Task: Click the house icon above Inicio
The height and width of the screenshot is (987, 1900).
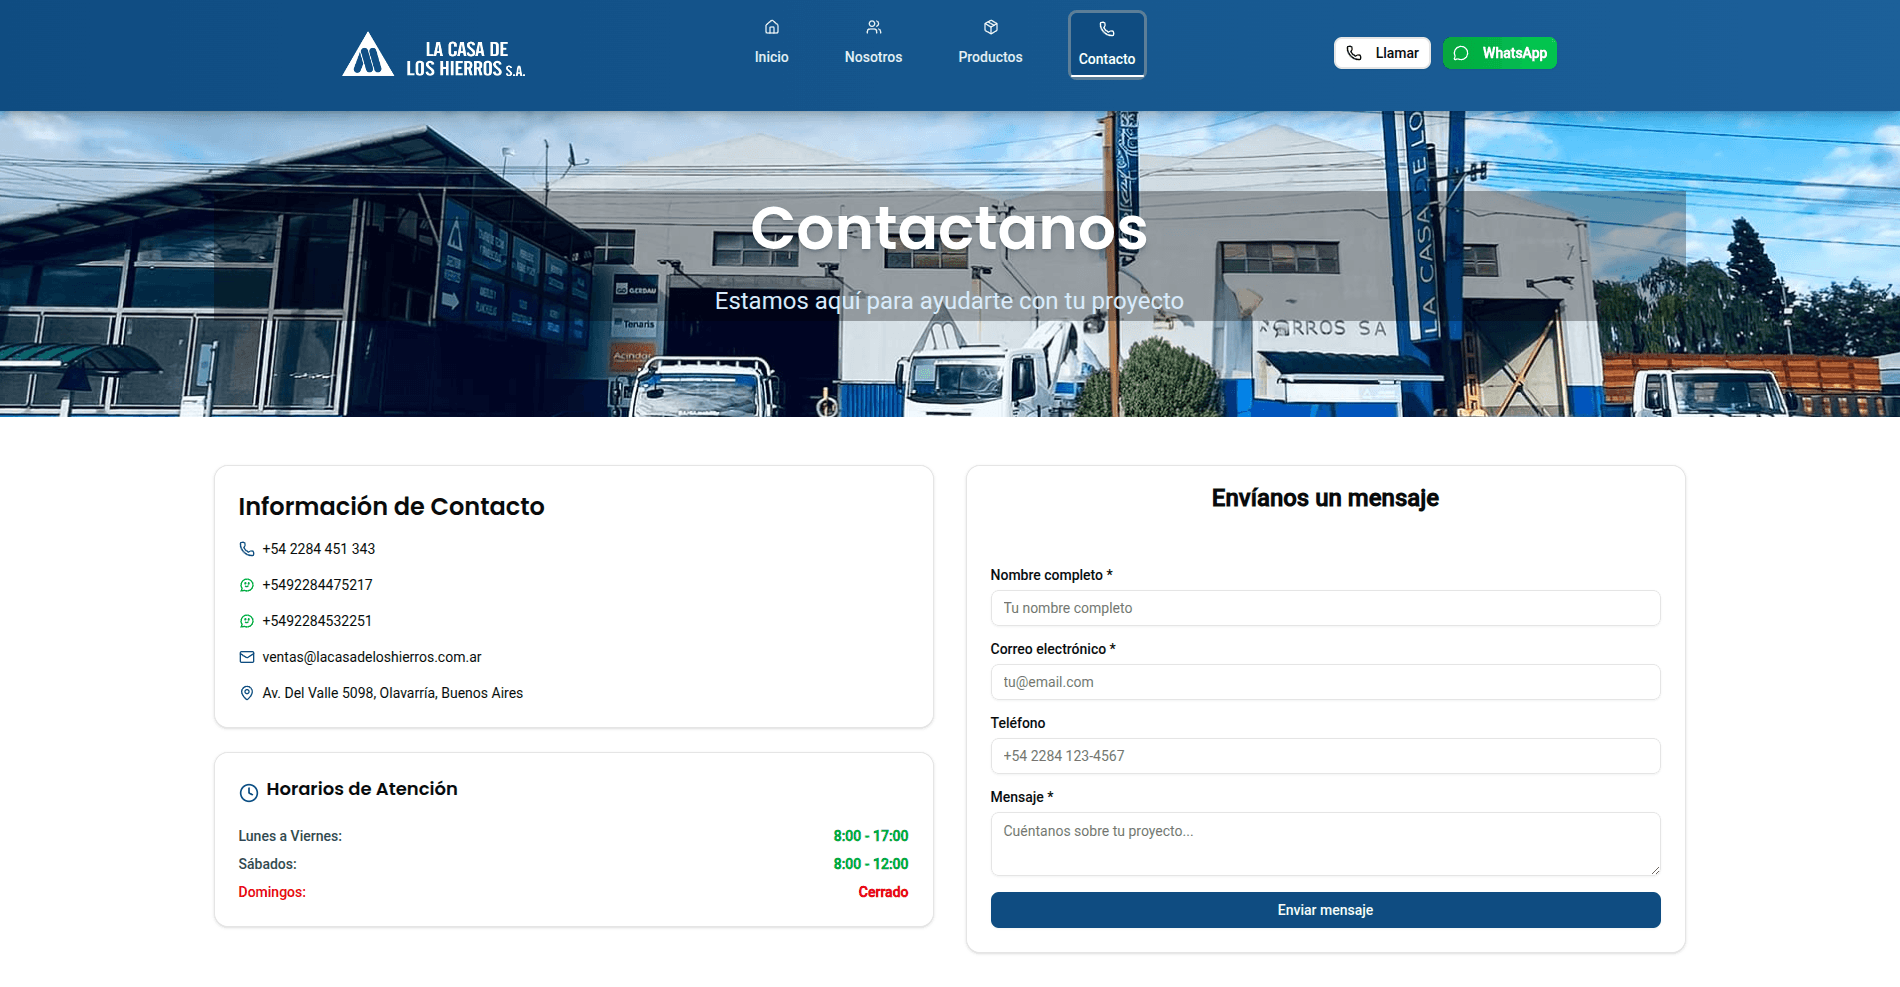Action: pos(771,27)
